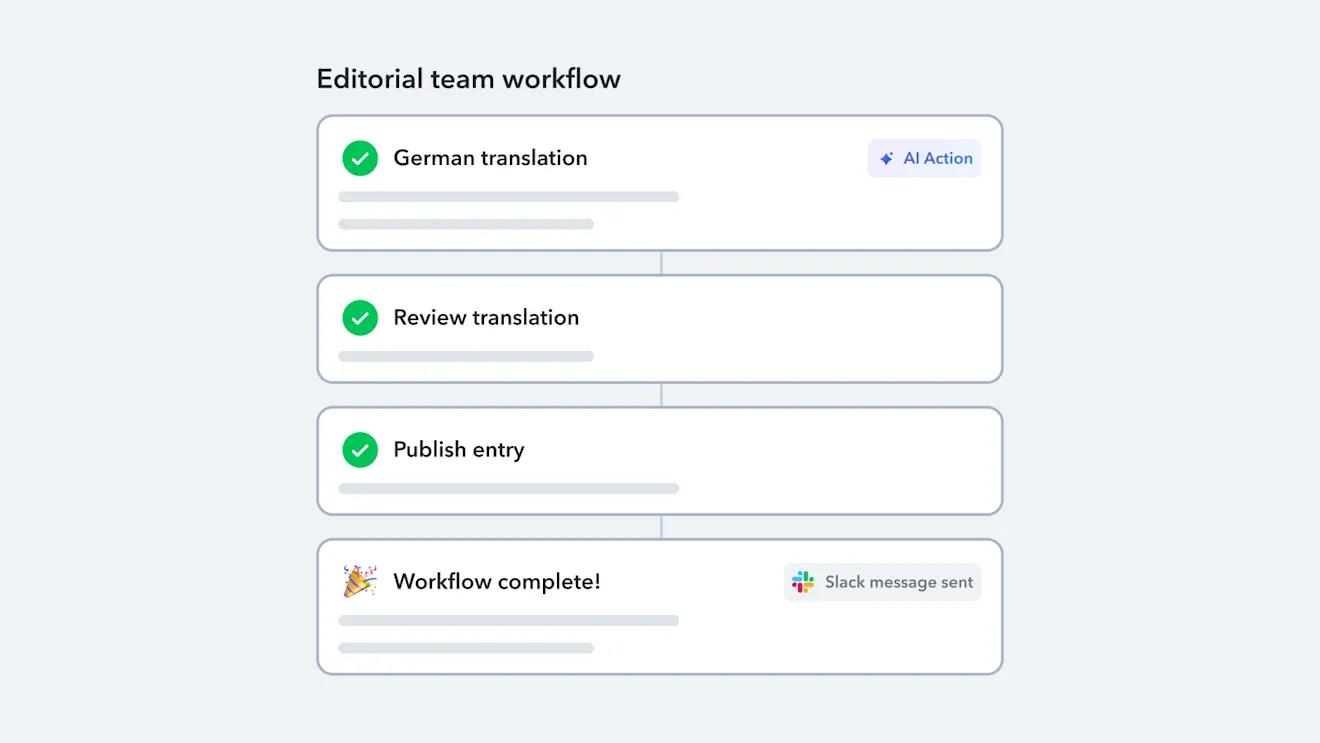Viewport: 1320px width, 743px height.
Task: Open the German translation step title
Action: [490, 158]
